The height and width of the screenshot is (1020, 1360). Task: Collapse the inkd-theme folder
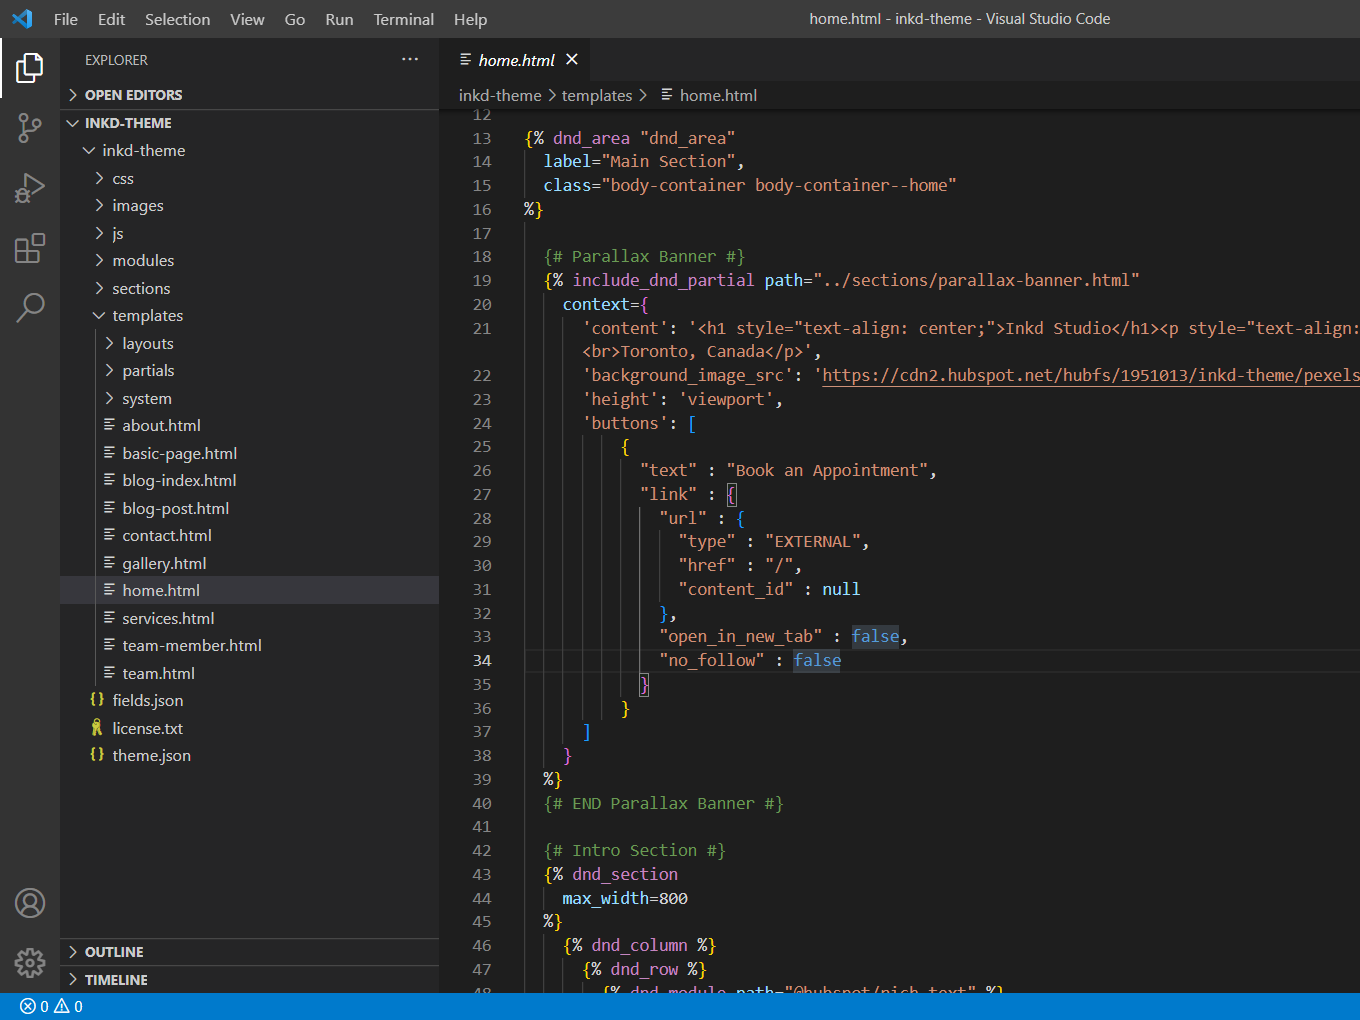point(250,150)
